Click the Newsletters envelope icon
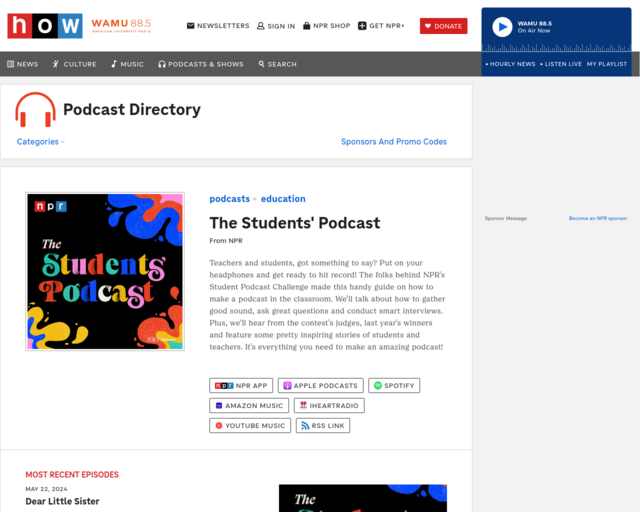The width and height of the screenshot is (640, 512). [x=190, y=26]
